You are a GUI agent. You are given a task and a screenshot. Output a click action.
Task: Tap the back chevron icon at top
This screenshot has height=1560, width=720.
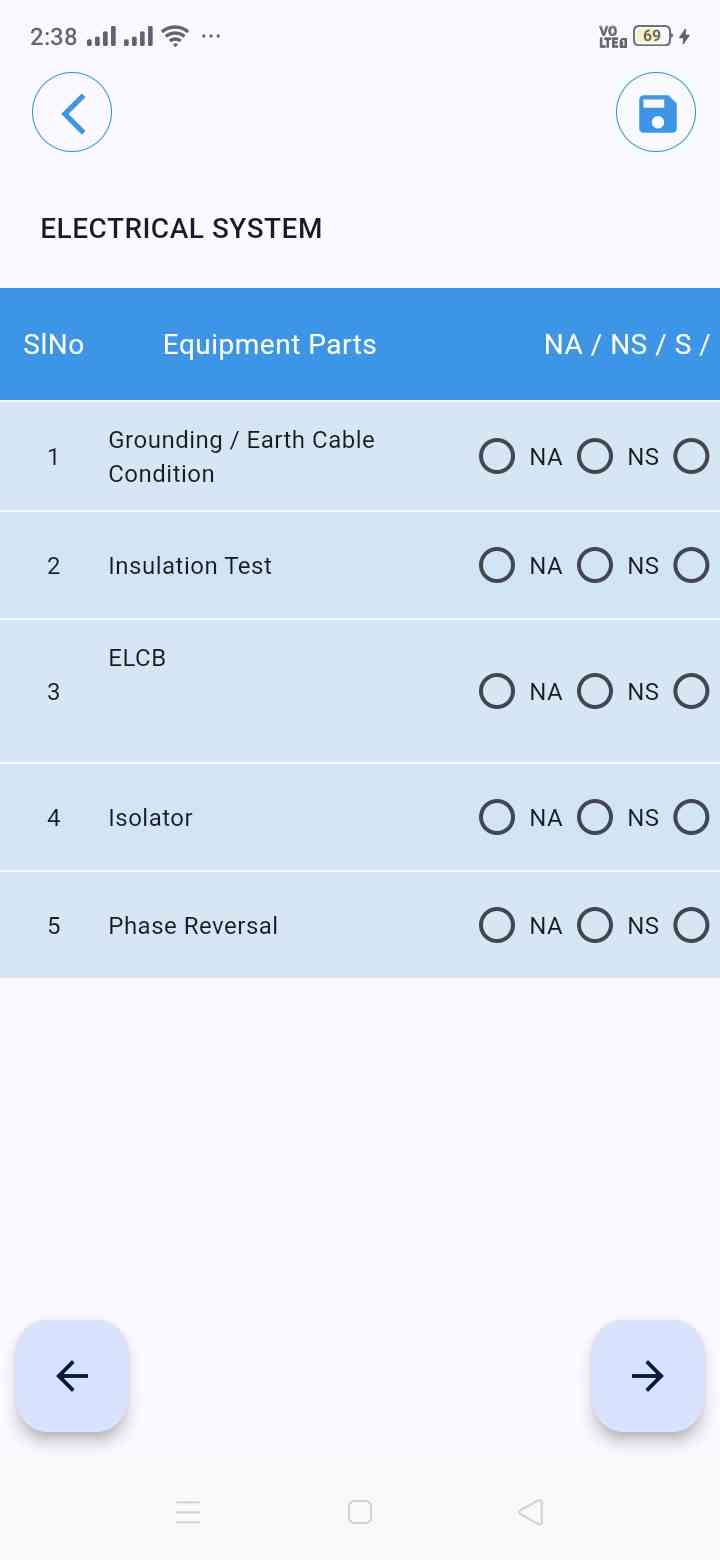72,113
